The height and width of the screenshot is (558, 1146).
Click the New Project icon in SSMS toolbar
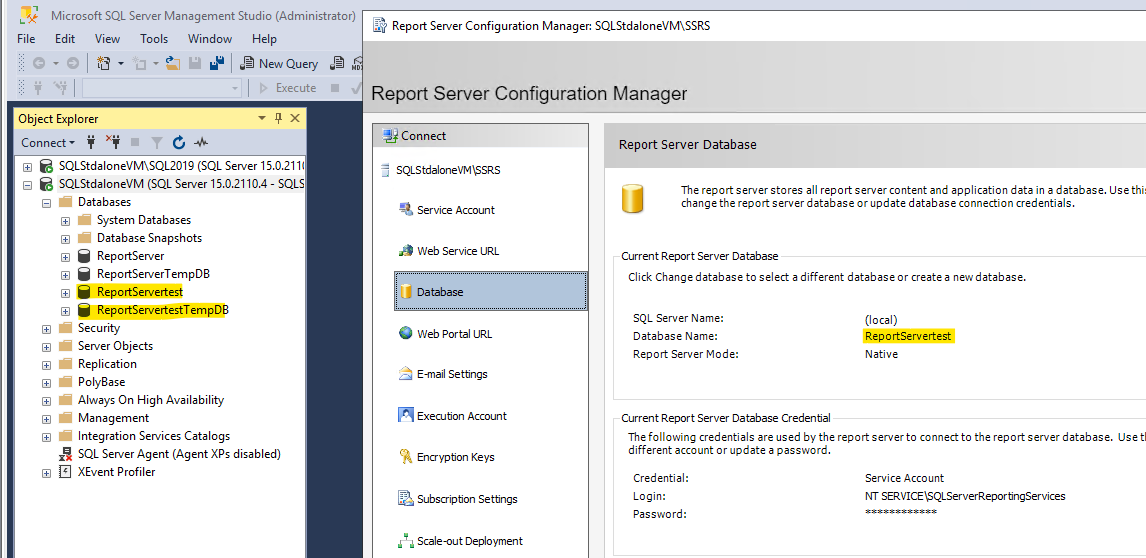point(104,64)
